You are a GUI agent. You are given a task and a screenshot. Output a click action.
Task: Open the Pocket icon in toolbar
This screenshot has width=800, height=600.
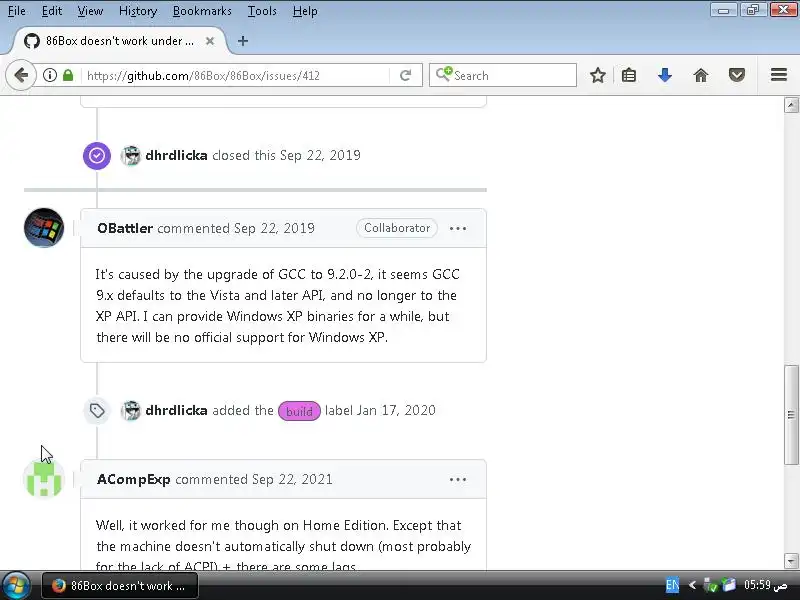[737, 76]
